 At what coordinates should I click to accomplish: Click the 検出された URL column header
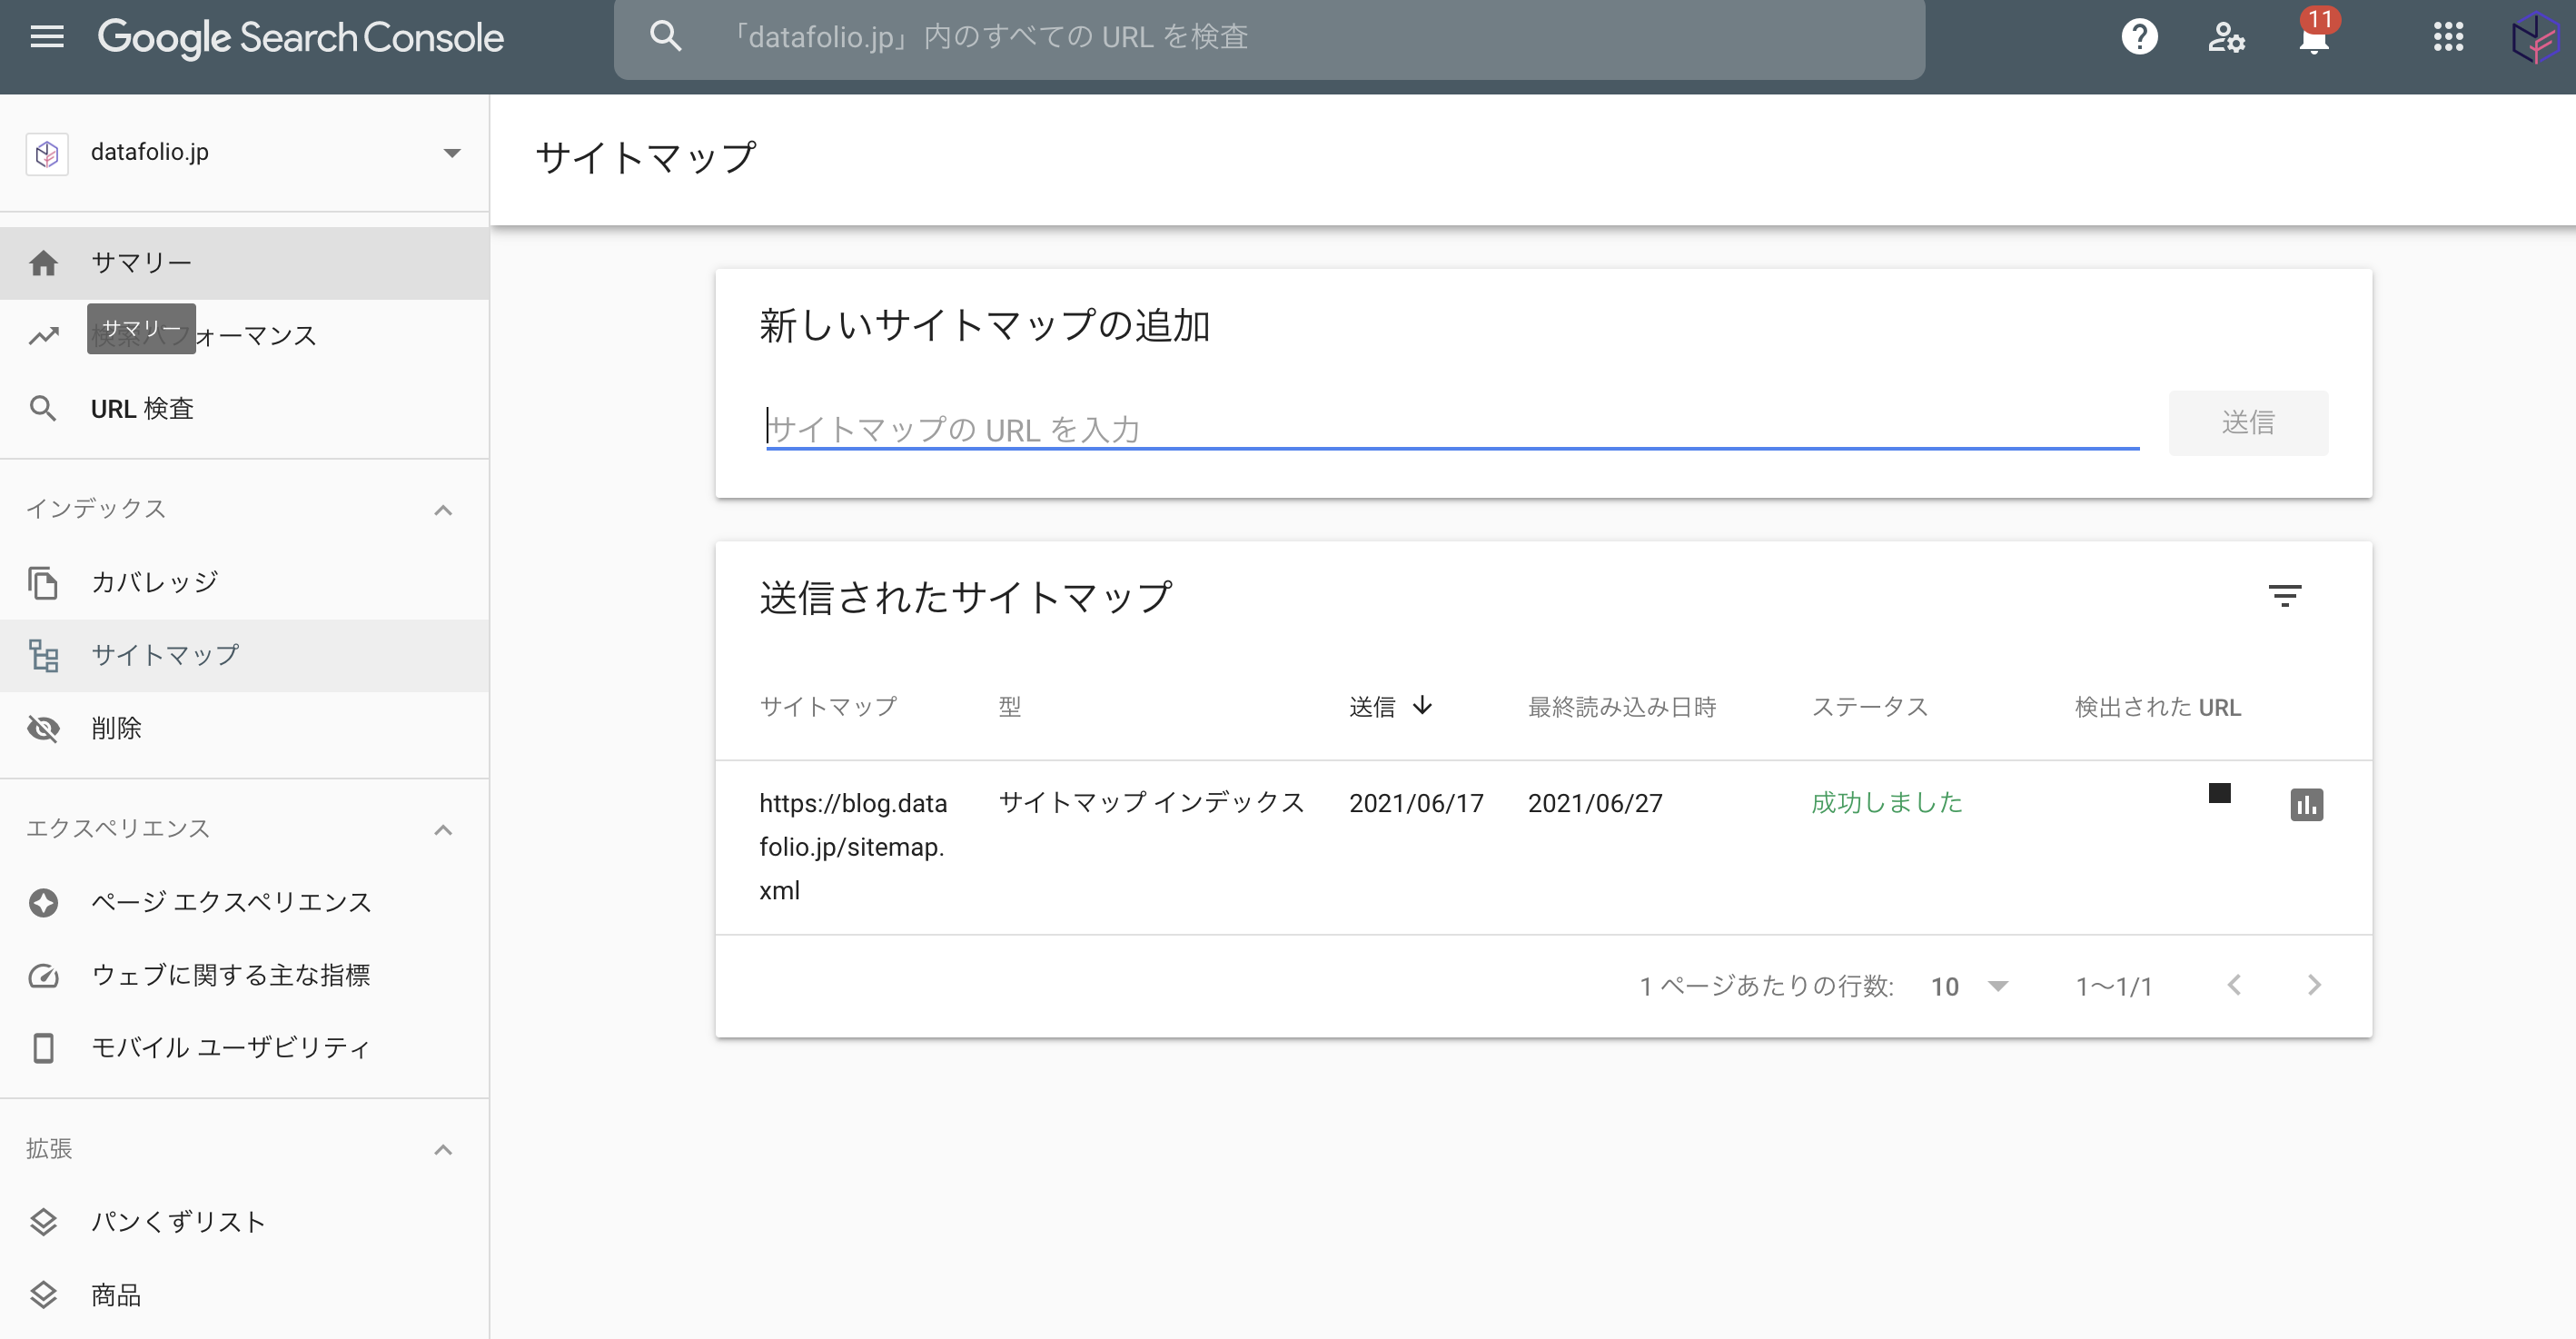pyautogui.click(x=2158, y=707)
